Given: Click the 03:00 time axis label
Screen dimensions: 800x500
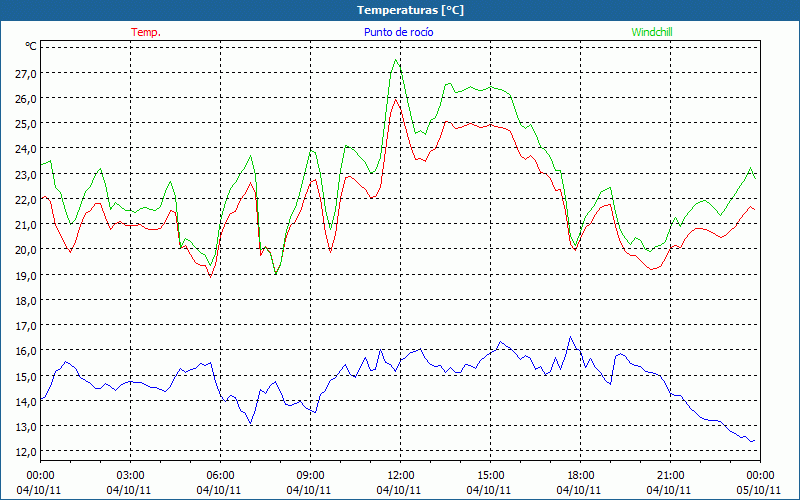Looking at the screenshot, I should pos(130,476).
